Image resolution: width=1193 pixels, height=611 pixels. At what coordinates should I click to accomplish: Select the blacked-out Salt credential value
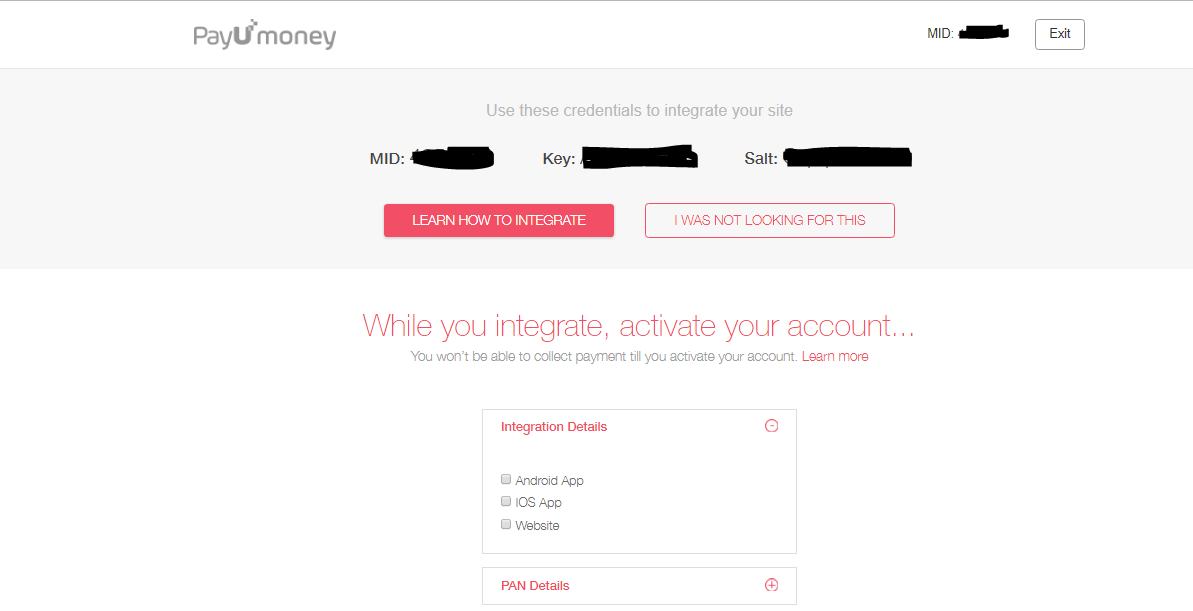coord(847,158)
